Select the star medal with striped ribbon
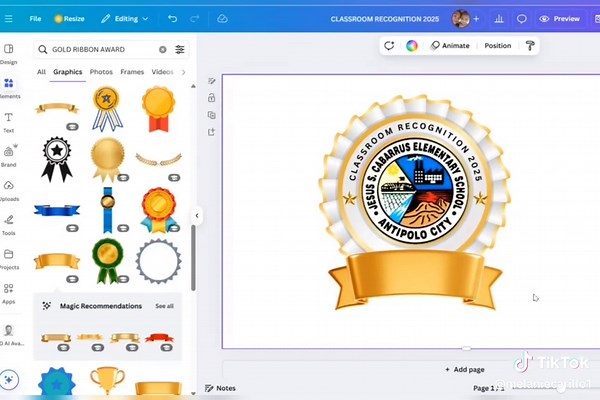Image resolution: width=600 pixels, height=400 pixels. (x=107, y=109)
